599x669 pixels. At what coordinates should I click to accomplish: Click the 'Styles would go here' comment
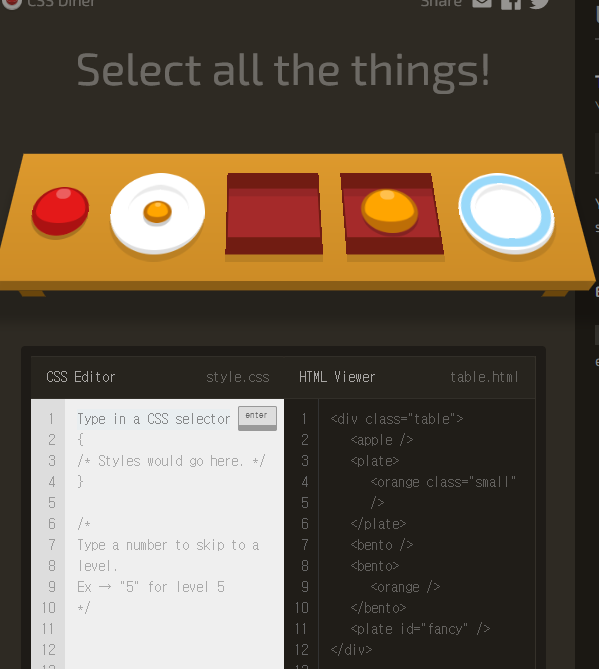tap(171, 461)
